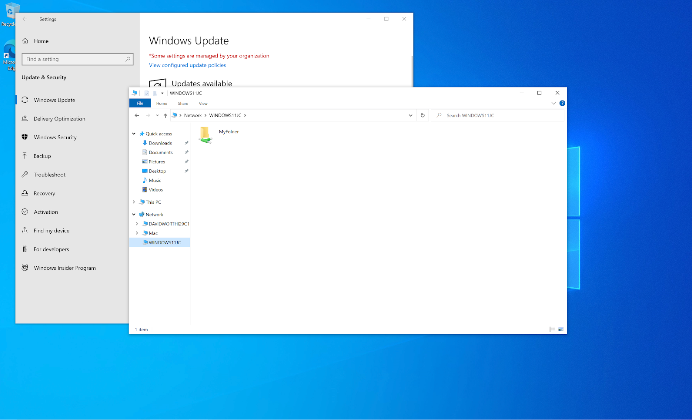
Task: Navigate back in File Explorer
Action: pos(137,115)
